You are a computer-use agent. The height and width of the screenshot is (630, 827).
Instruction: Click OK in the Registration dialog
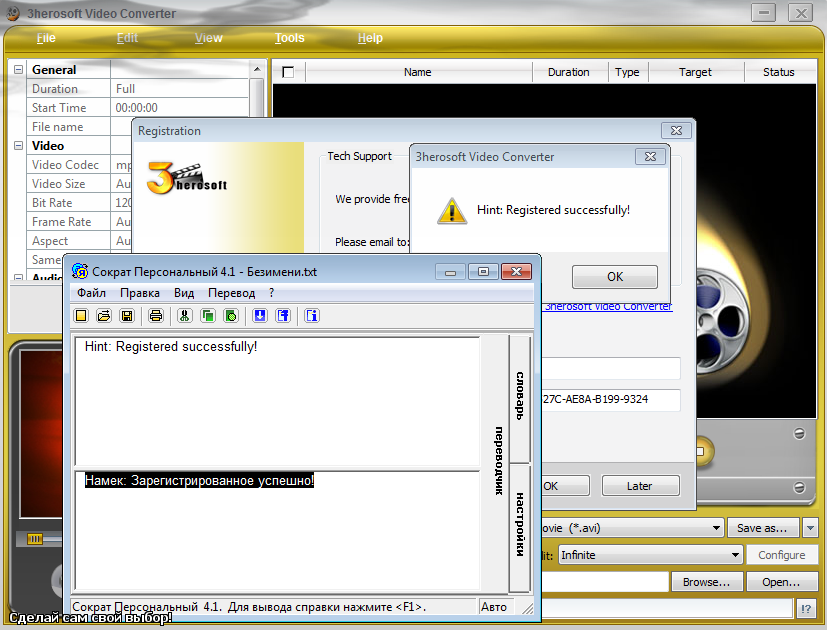tap(565, 486)
